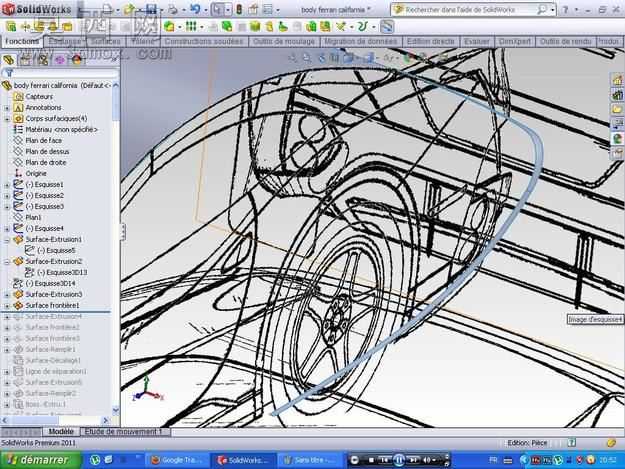Click the Reference Geometry icon in the Fonctions toolbar

pyautogui.click(x=340, y=27)
